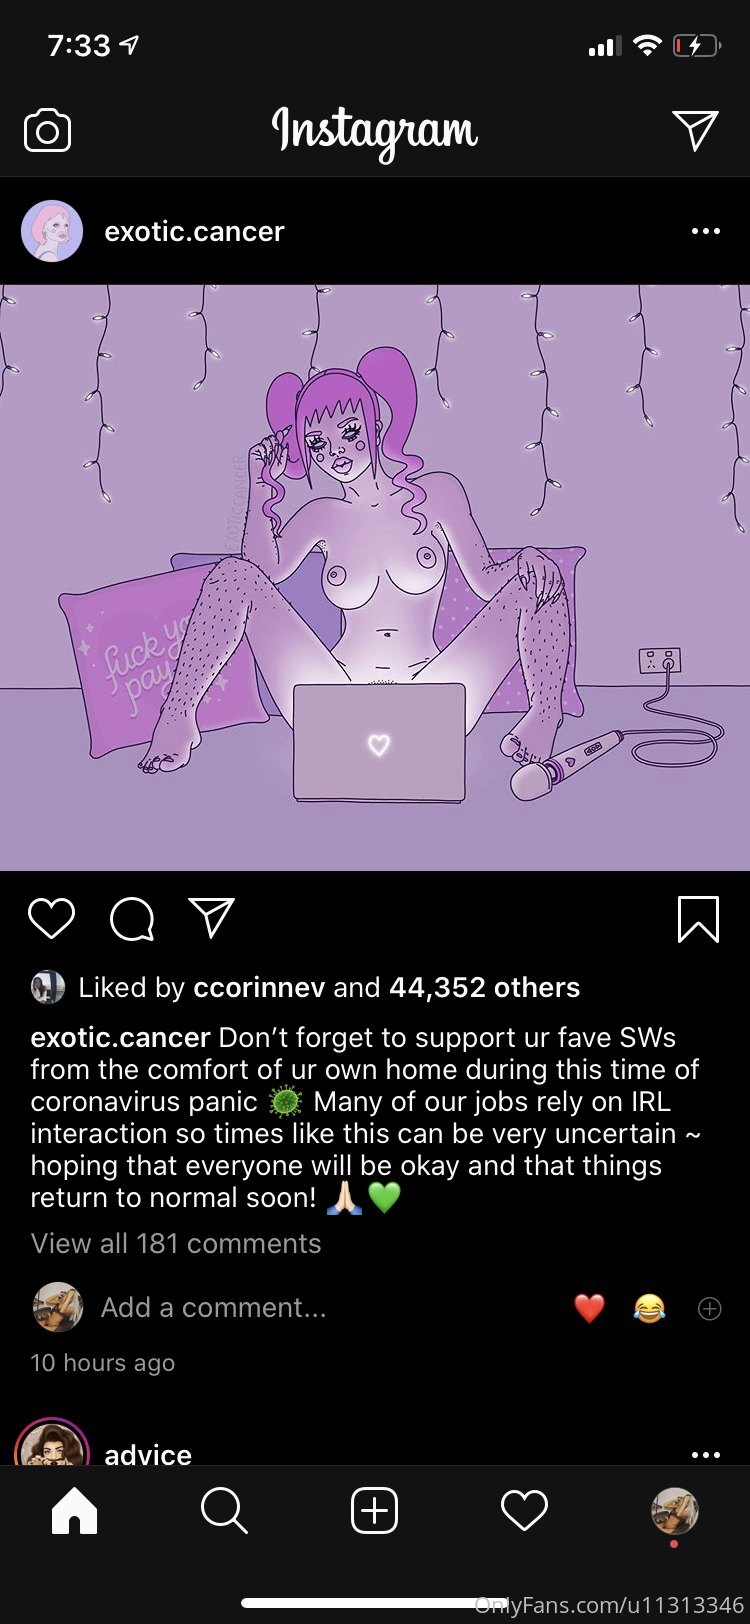Image resolution: width=750 pixels, height=1624 pixels.
Task: Open exotic.cancer post options menu
Action: pyautogui.click(x=705, y=231)
